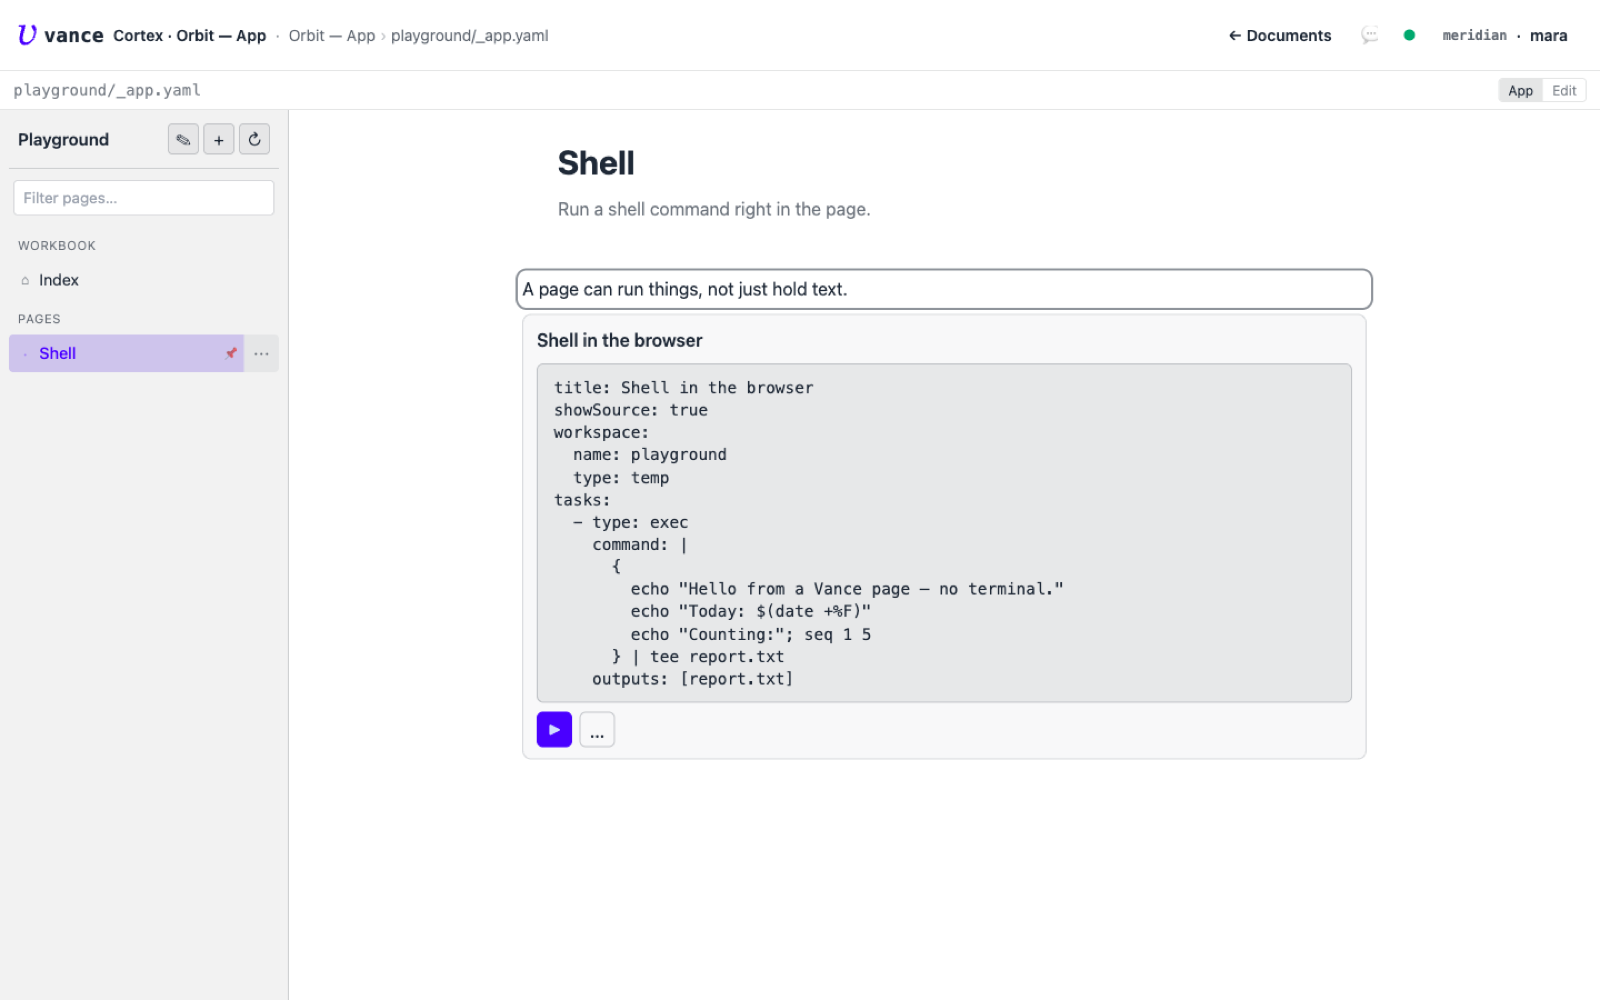
Task: Click the 'tee report.txt' line in source
Action: tap(698, 657)
